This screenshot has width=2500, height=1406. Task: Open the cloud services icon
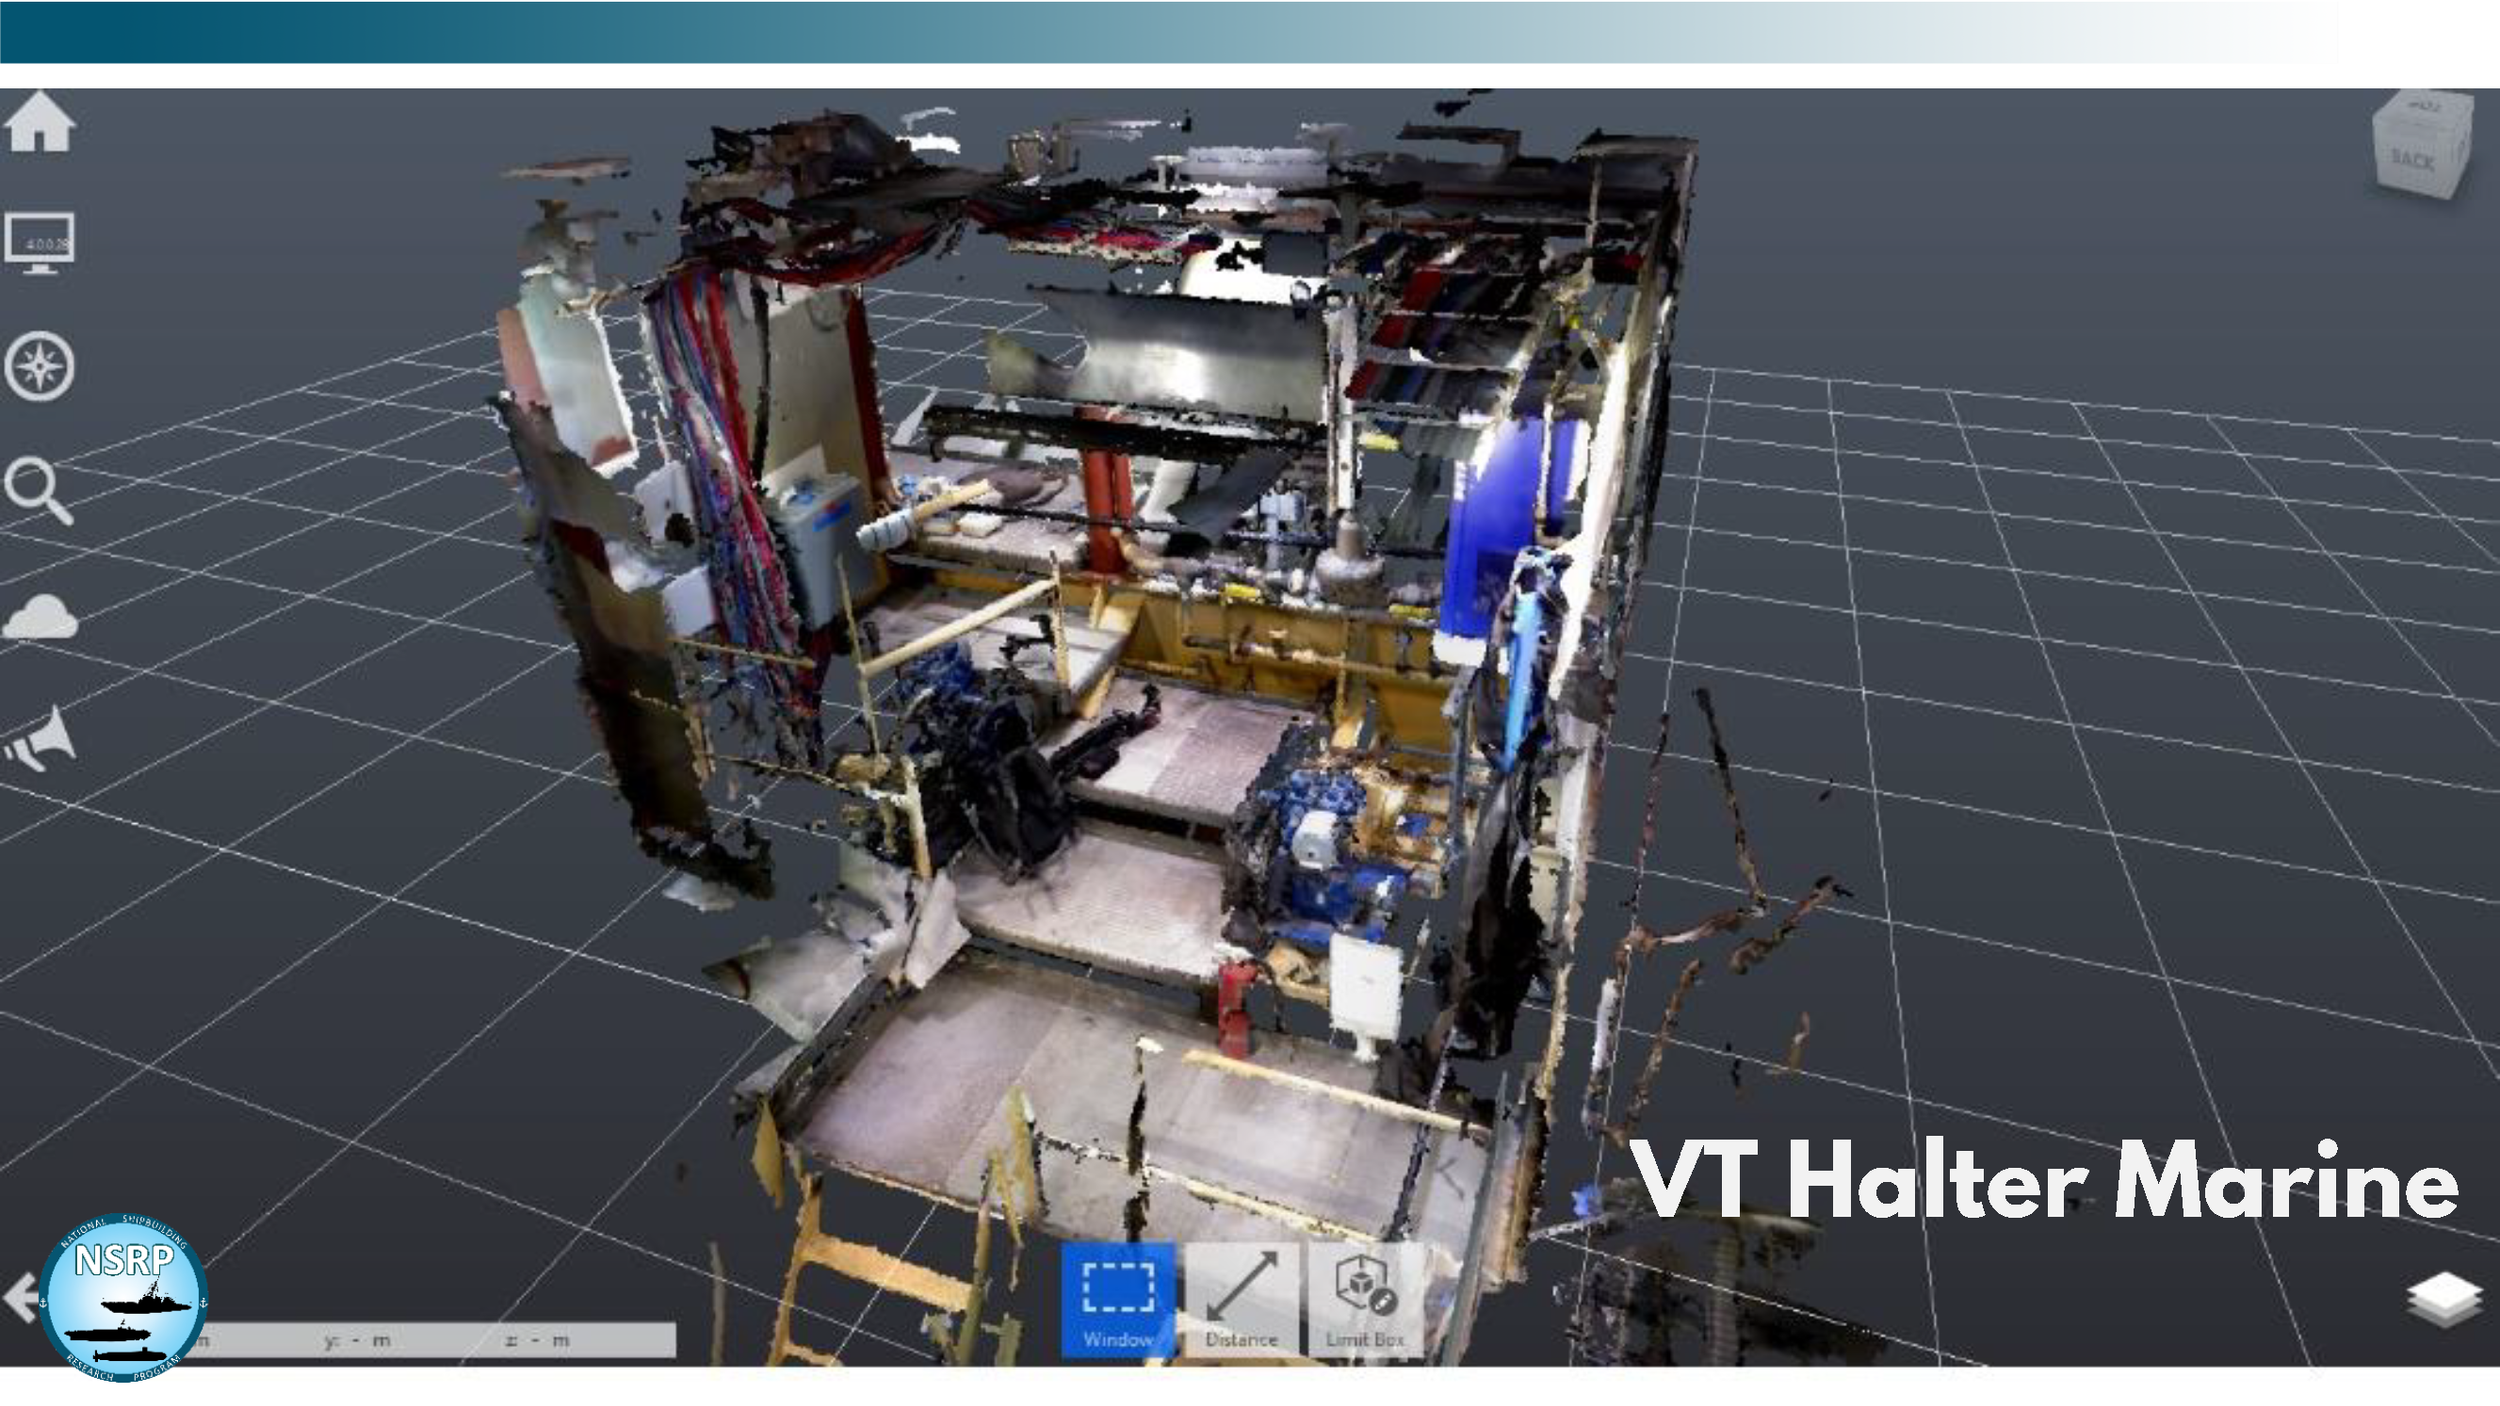coord(40,616)
